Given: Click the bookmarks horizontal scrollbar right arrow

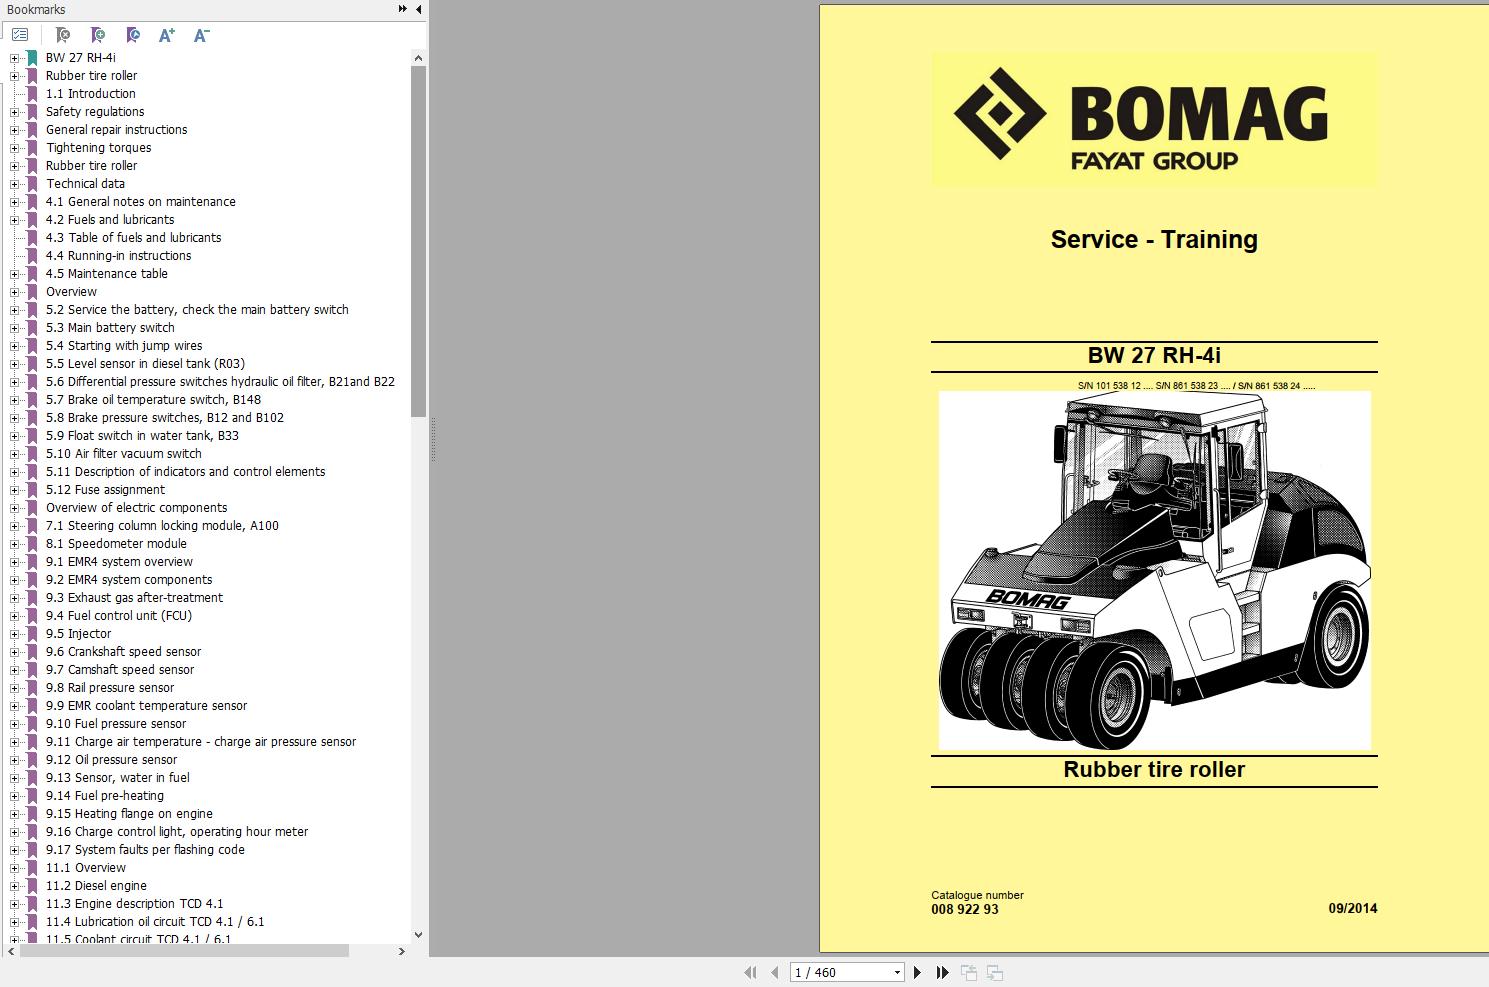Looking at the screenshot, I should [402, 951].
